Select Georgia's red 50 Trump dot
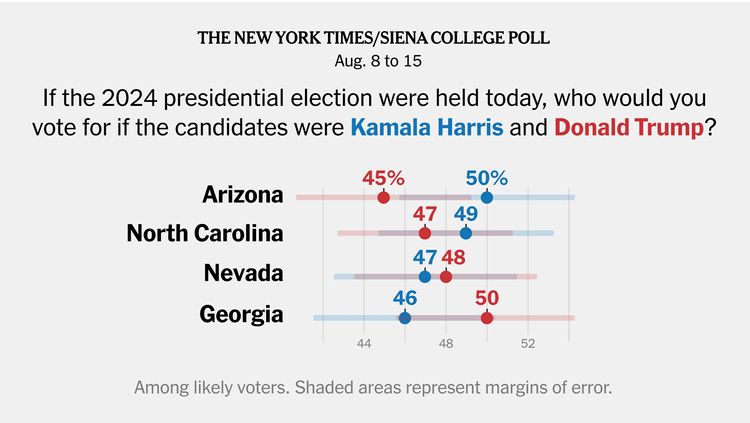This screenshot has height=423, width=750. pos(487,318)
